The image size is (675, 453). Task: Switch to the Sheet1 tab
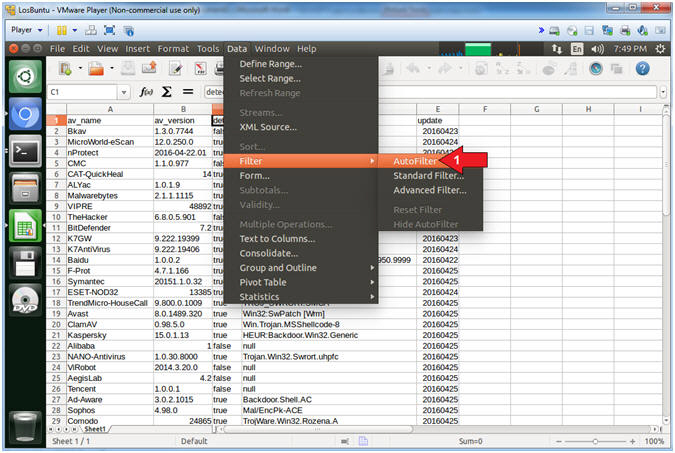(95, 429)
